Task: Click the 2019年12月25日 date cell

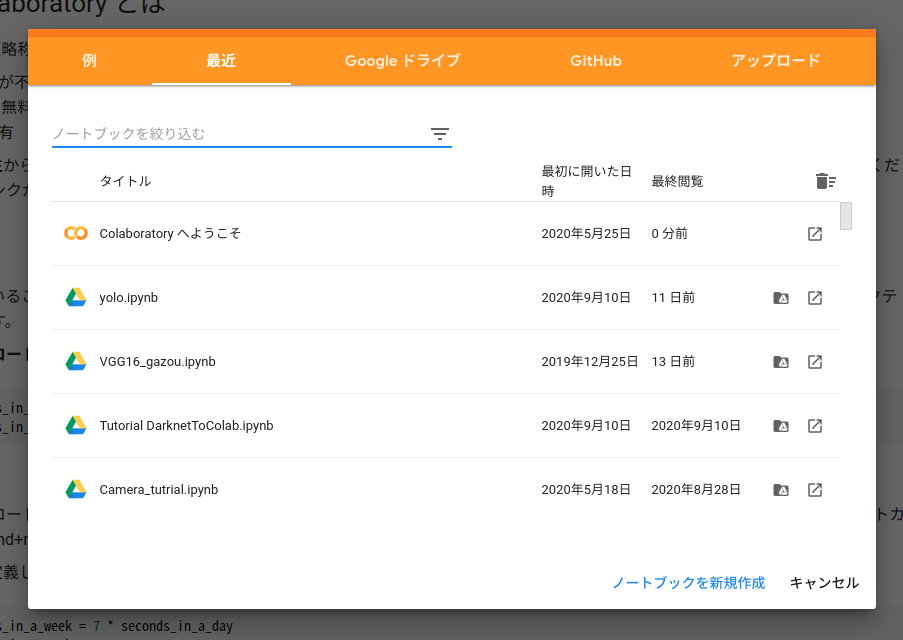Action: click(x=589, y=361)
